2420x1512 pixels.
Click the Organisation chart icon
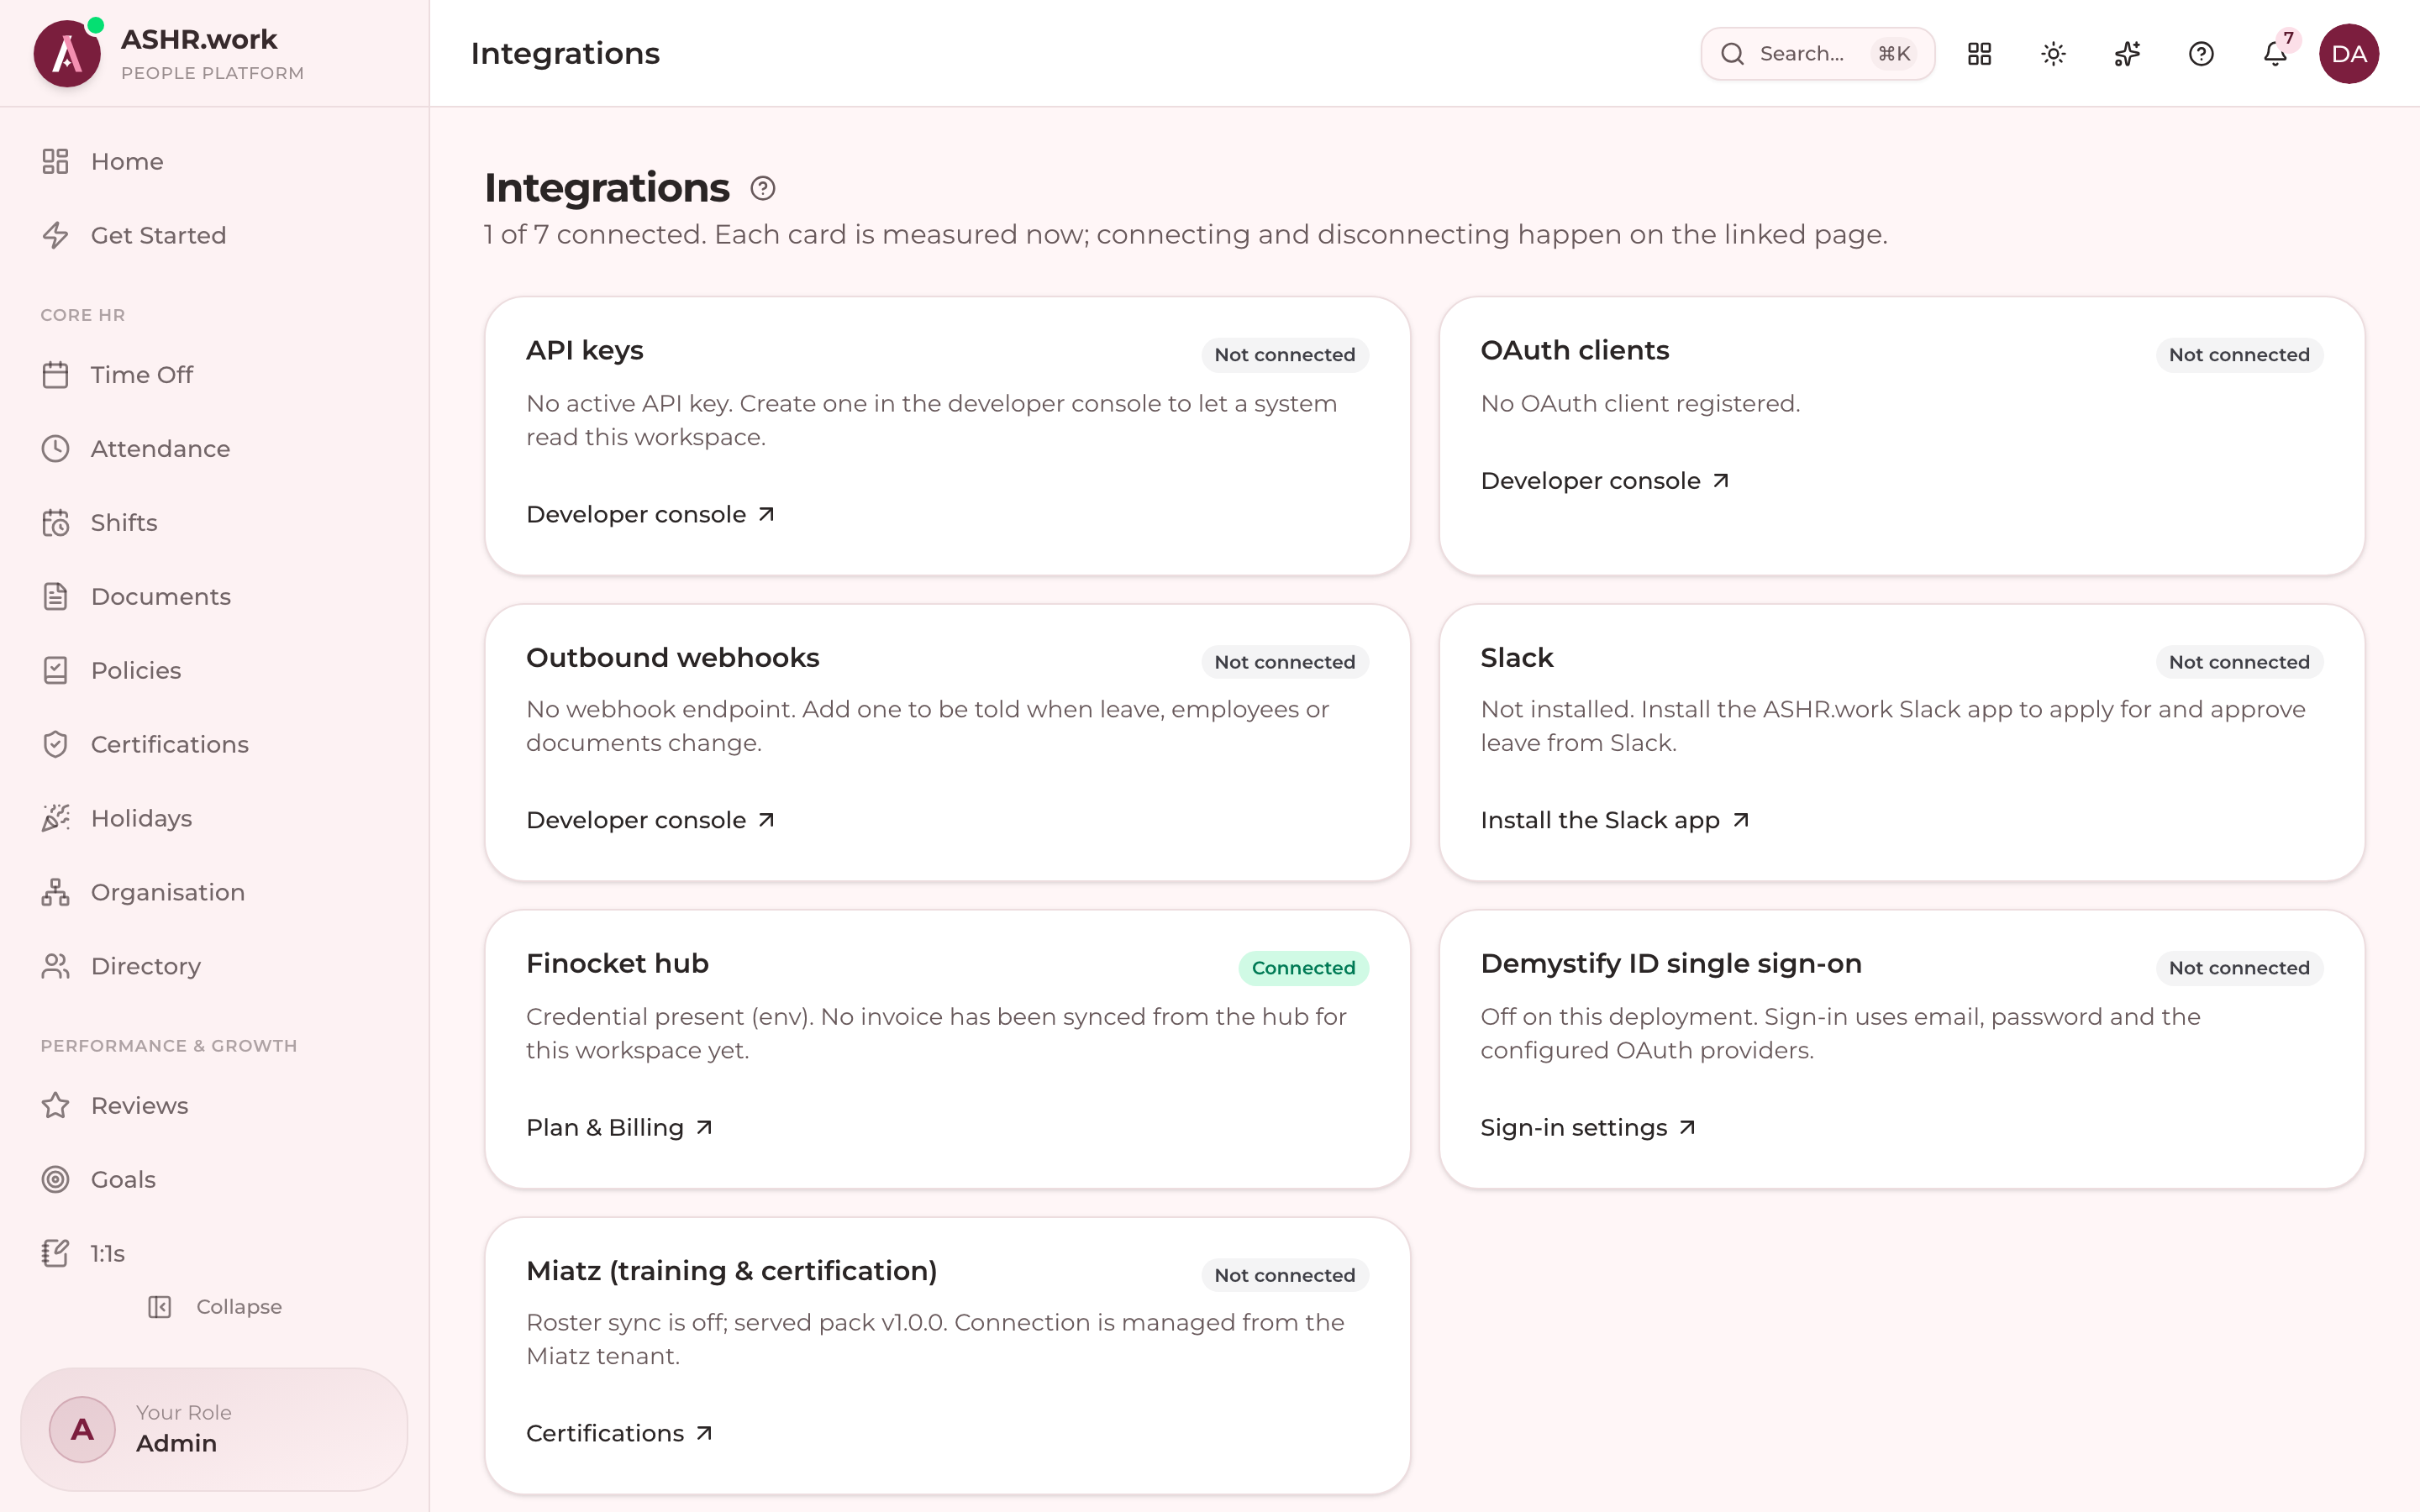tap(55, 893)
